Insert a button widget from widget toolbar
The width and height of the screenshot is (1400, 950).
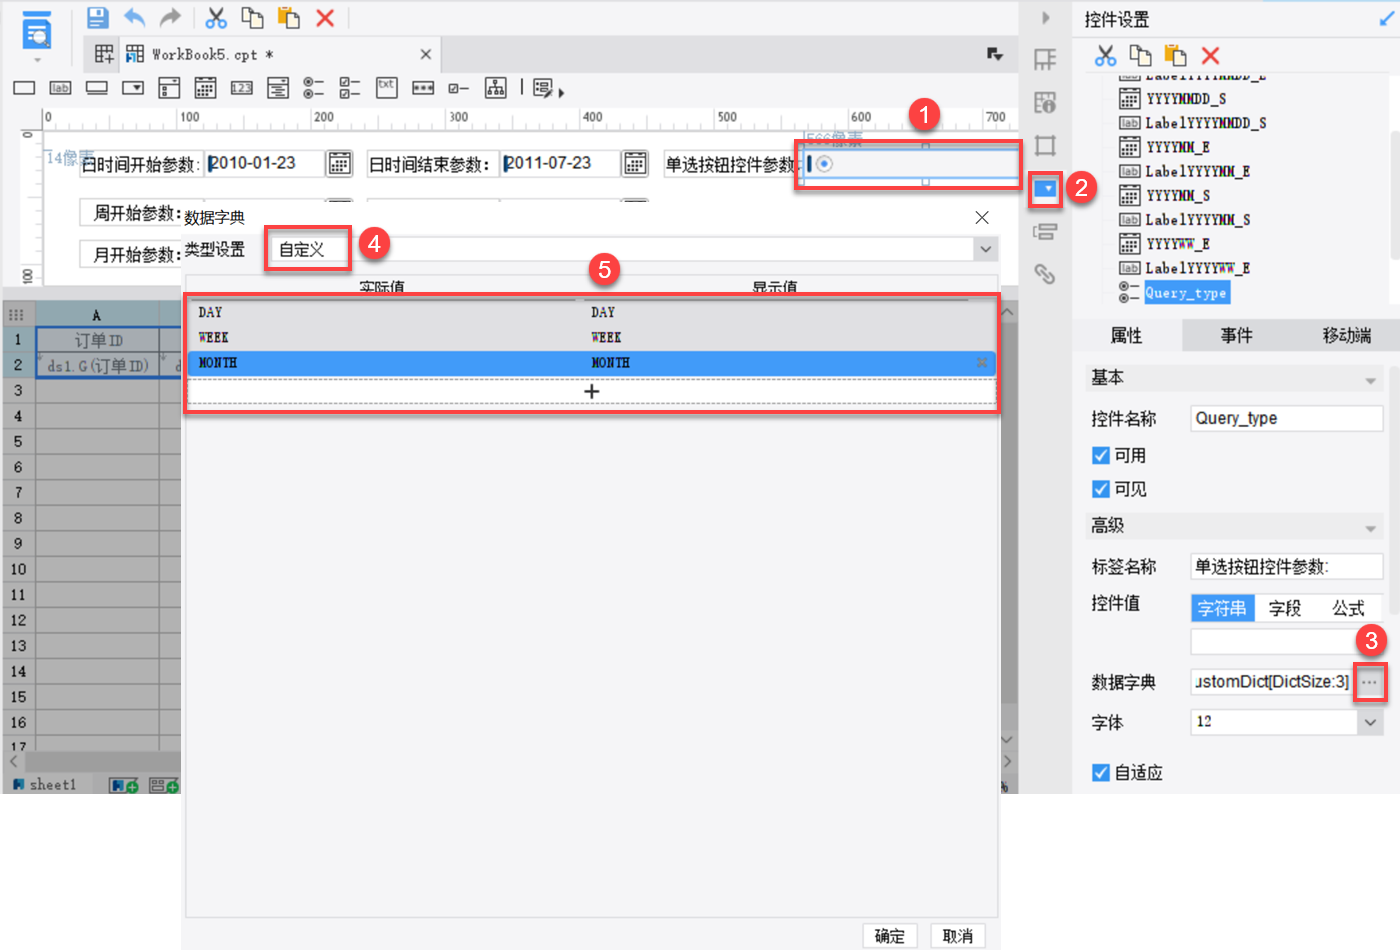point(97,88)
